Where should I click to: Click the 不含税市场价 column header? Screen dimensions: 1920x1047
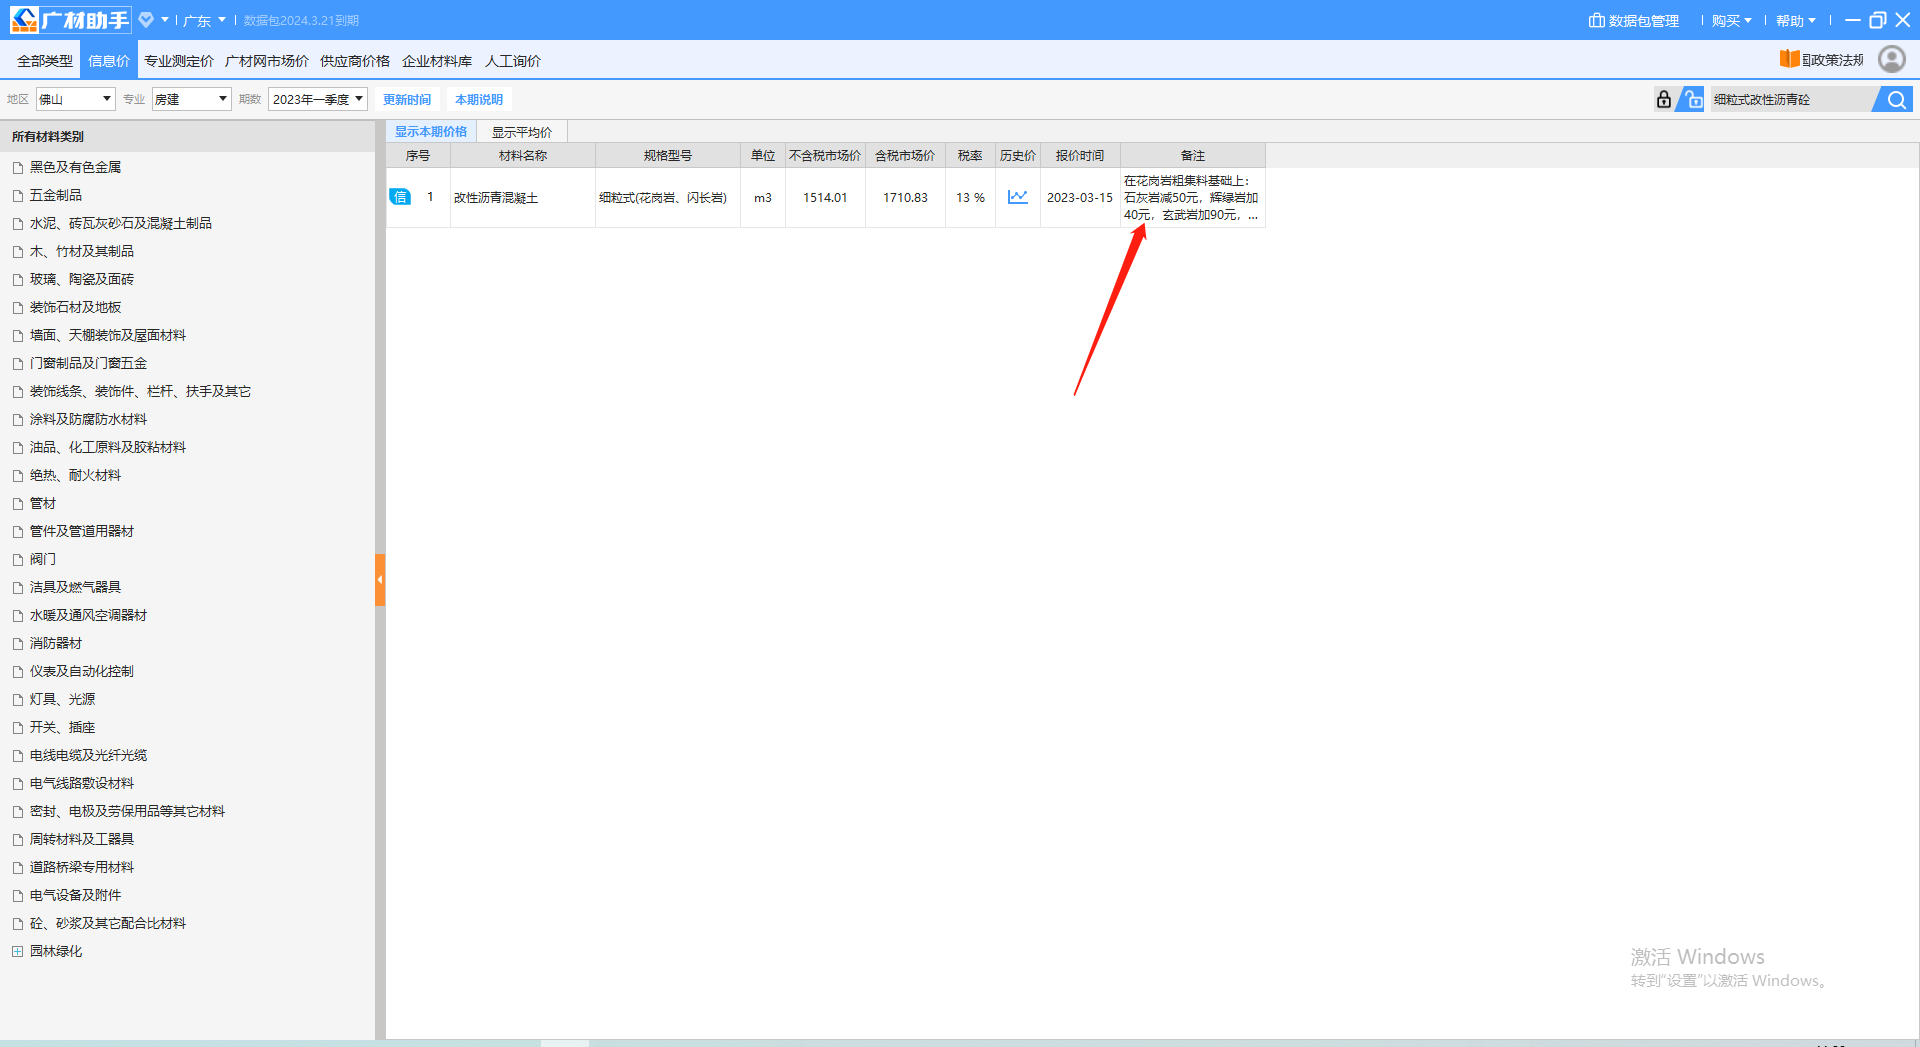825,155
